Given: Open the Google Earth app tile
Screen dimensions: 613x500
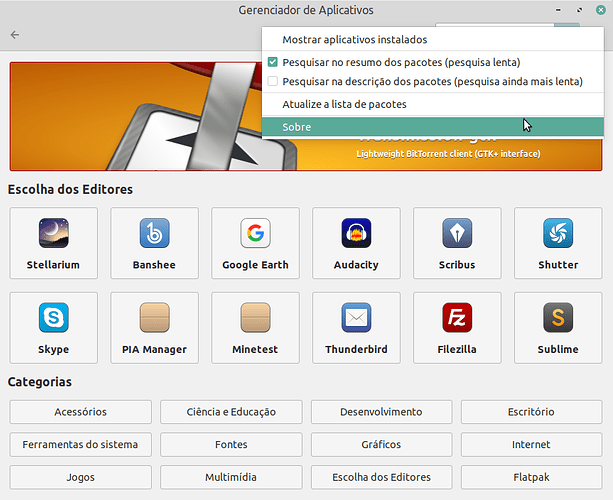Looking at the screenshot, I should coord(255,243).
